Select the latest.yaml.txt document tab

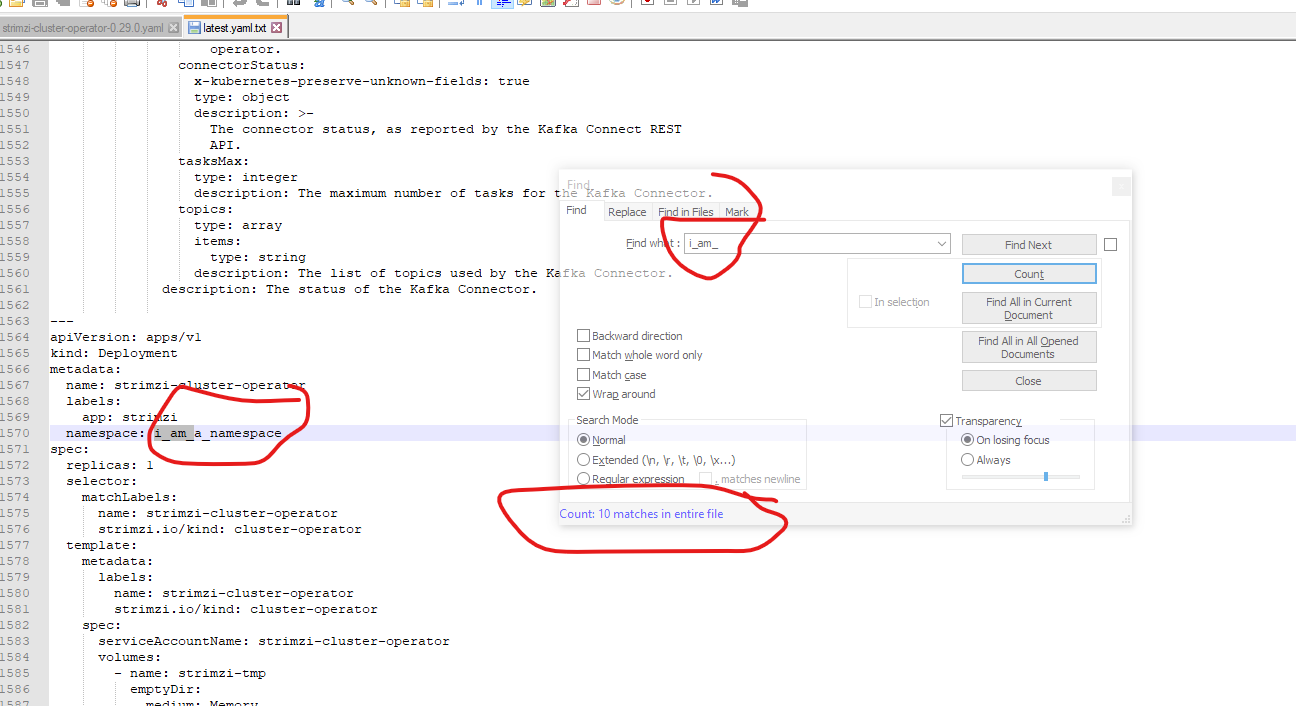coord(235,28)
